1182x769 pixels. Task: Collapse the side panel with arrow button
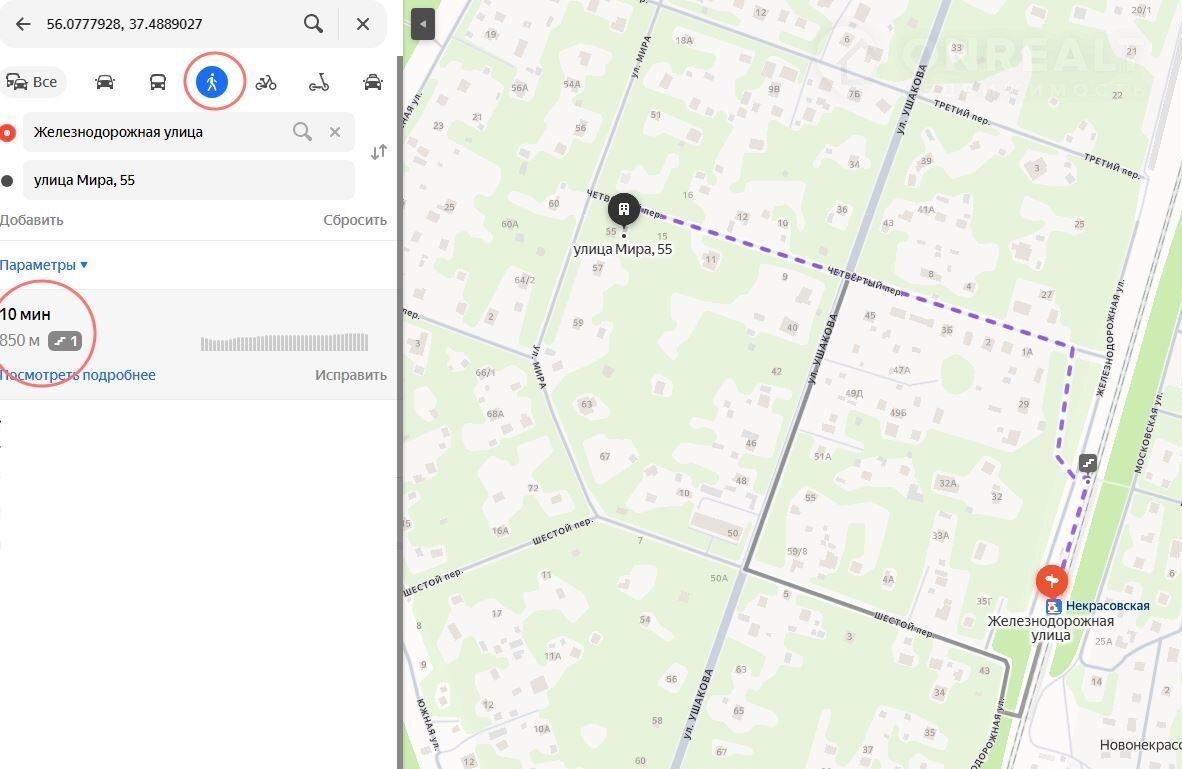point(422,24)
